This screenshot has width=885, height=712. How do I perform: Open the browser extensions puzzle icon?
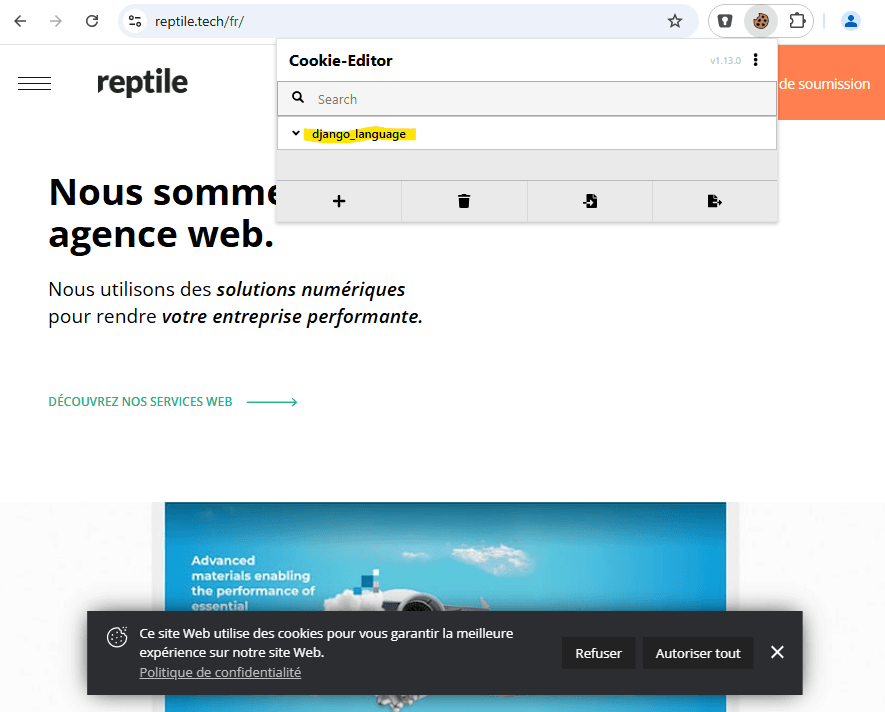(797, 20)
